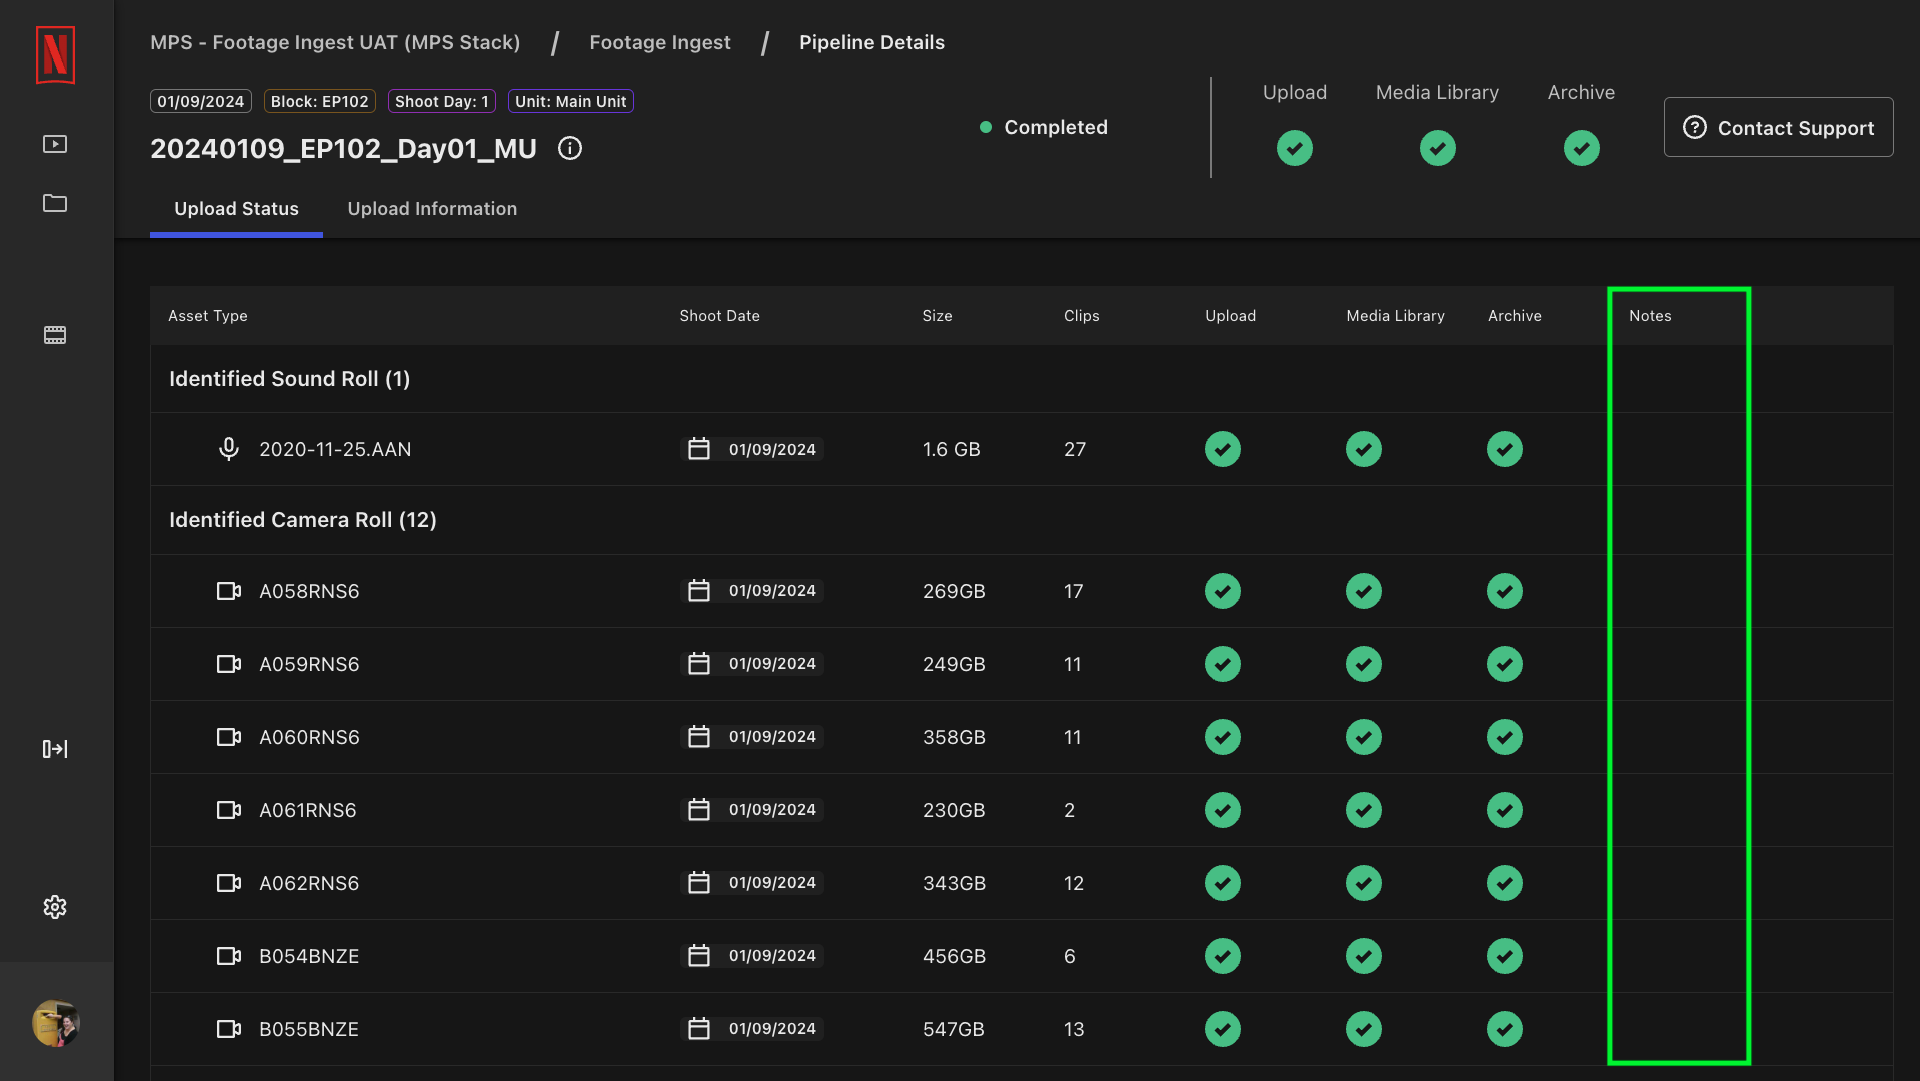Image resolution: width=1920 pixels, height=1081 pixels.
Task: Open the settings gear icon
Action: [55, 907]
